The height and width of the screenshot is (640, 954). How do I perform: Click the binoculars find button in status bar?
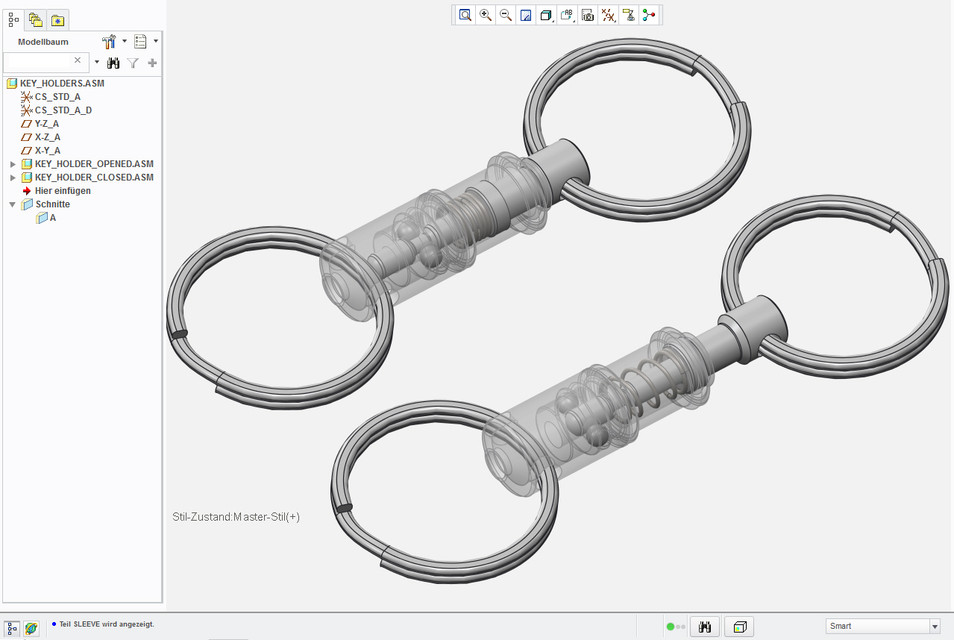[705, 627]
